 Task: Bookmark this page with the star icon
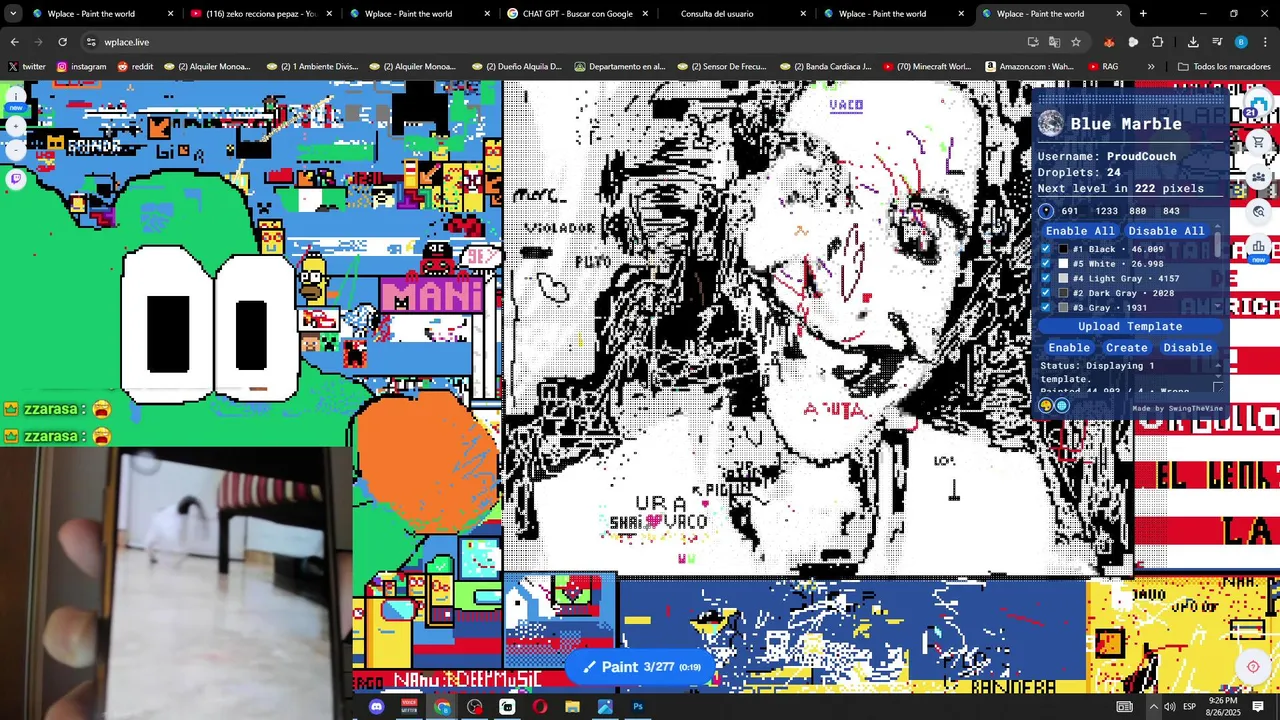(x=1076, y=42)
